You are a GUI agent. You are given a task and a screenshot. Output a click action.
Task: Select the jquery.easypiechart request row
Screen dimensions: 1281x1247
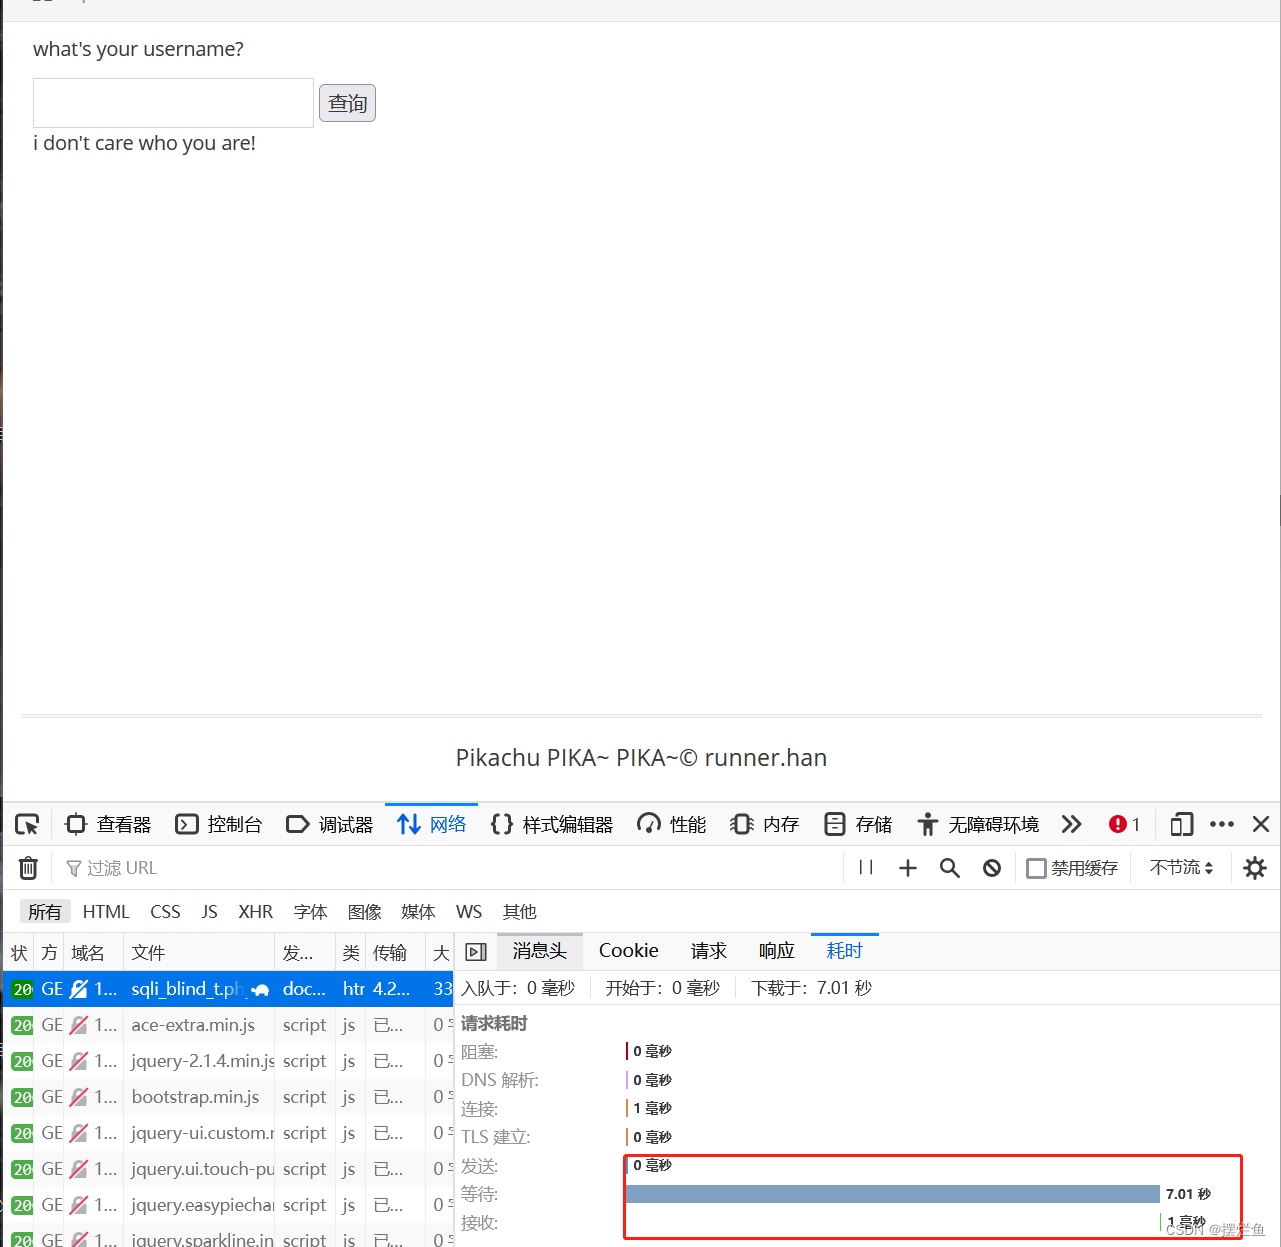pyautogui.click(x=228, y=1205)
